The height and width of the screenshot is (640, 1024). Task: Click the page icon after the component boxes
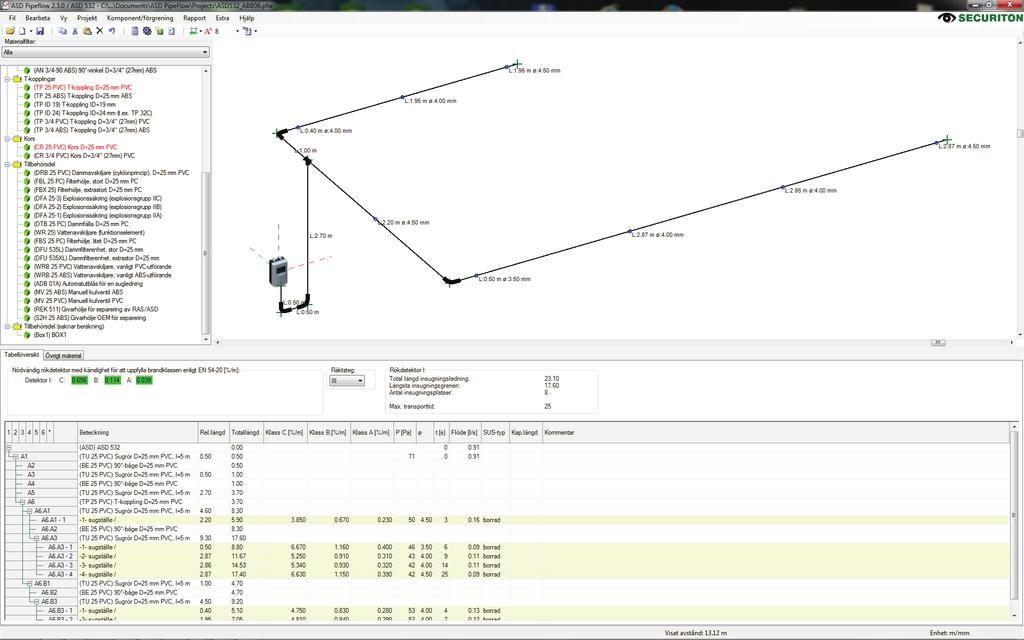pyautogui.click(x=171, y=31)
